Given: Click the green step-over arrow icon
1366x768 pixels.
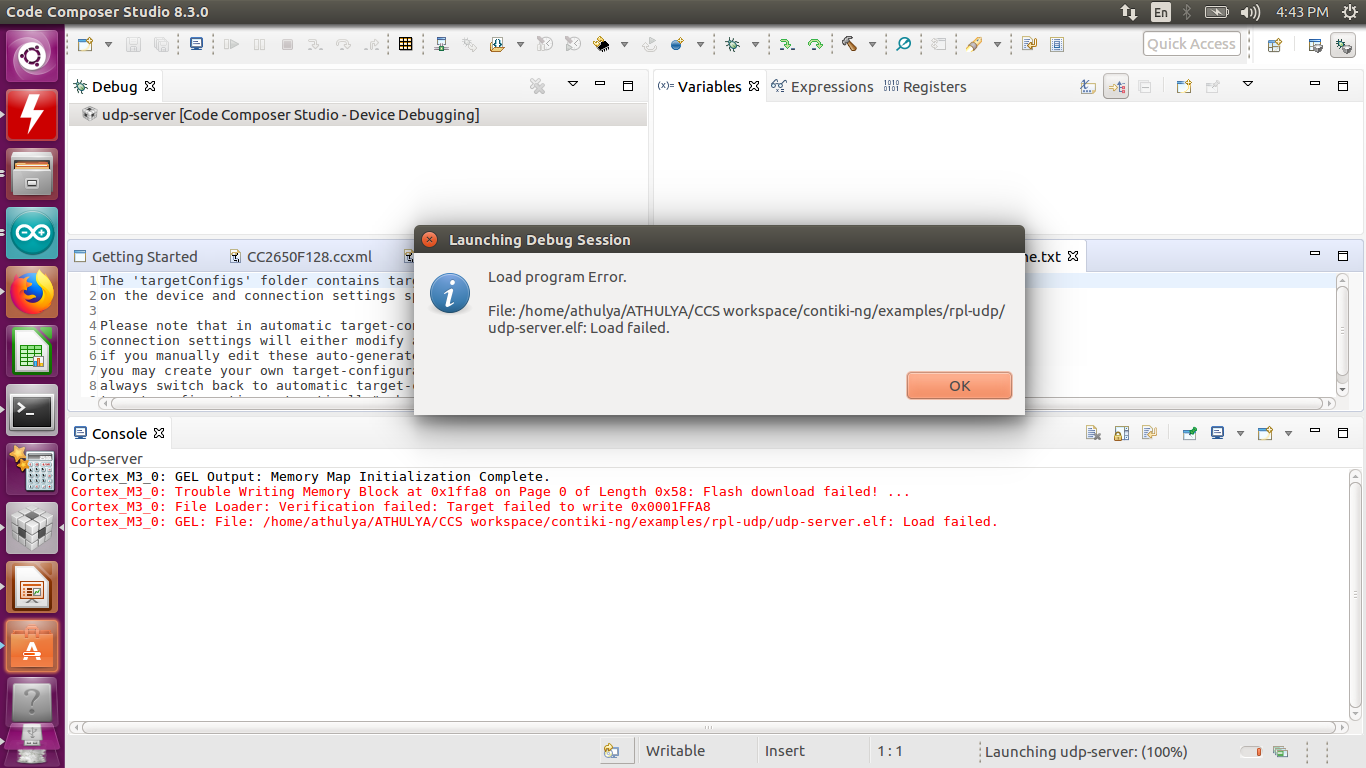Looking at the screenshot, I should click(x=815, y=44).
